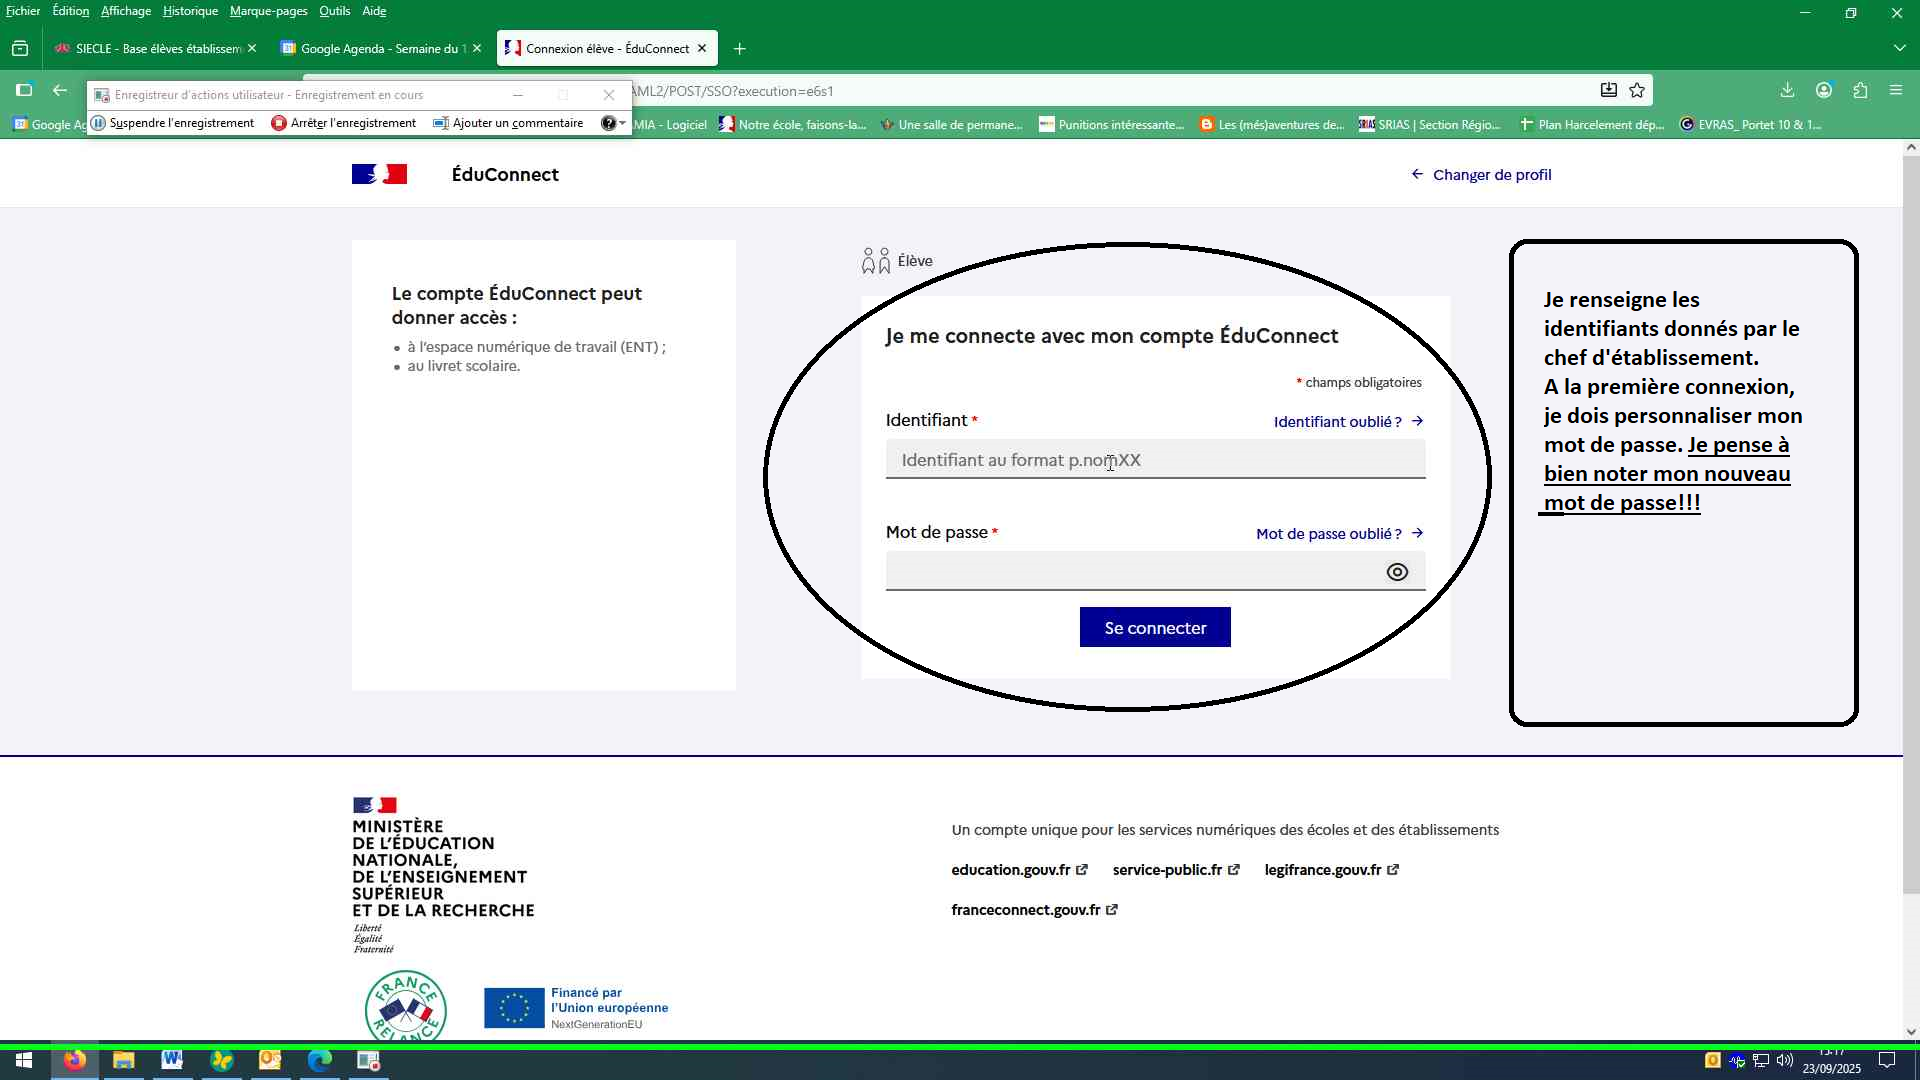Screen dimensions: 1920x1080
Task: Open the Historique menu
Action: [190, 11]
